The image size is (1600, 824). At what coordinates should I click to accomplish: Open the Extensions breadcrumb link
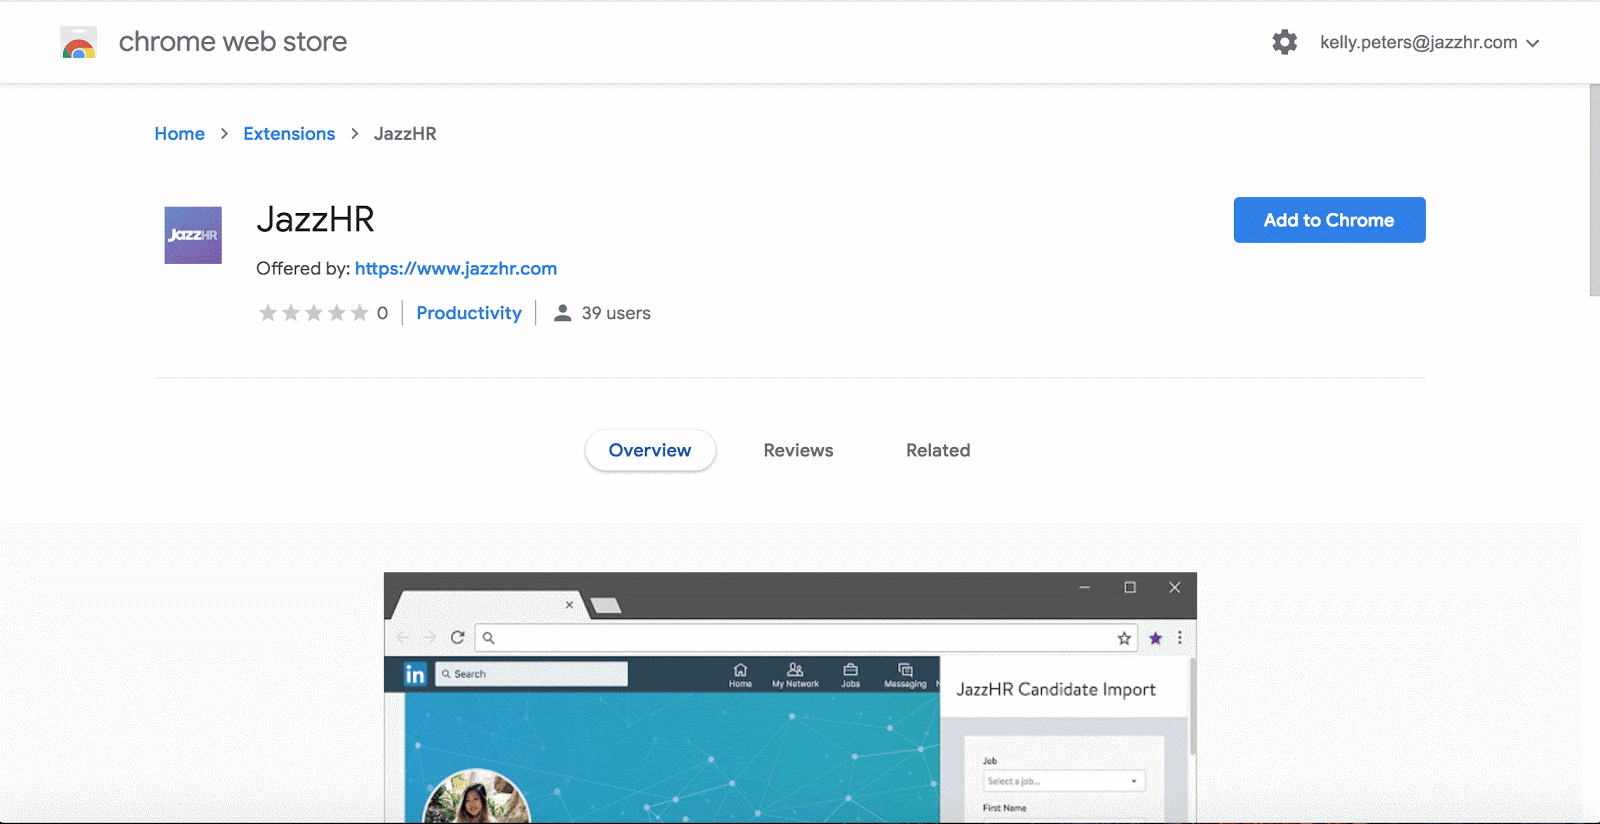[x=289, y=134]
